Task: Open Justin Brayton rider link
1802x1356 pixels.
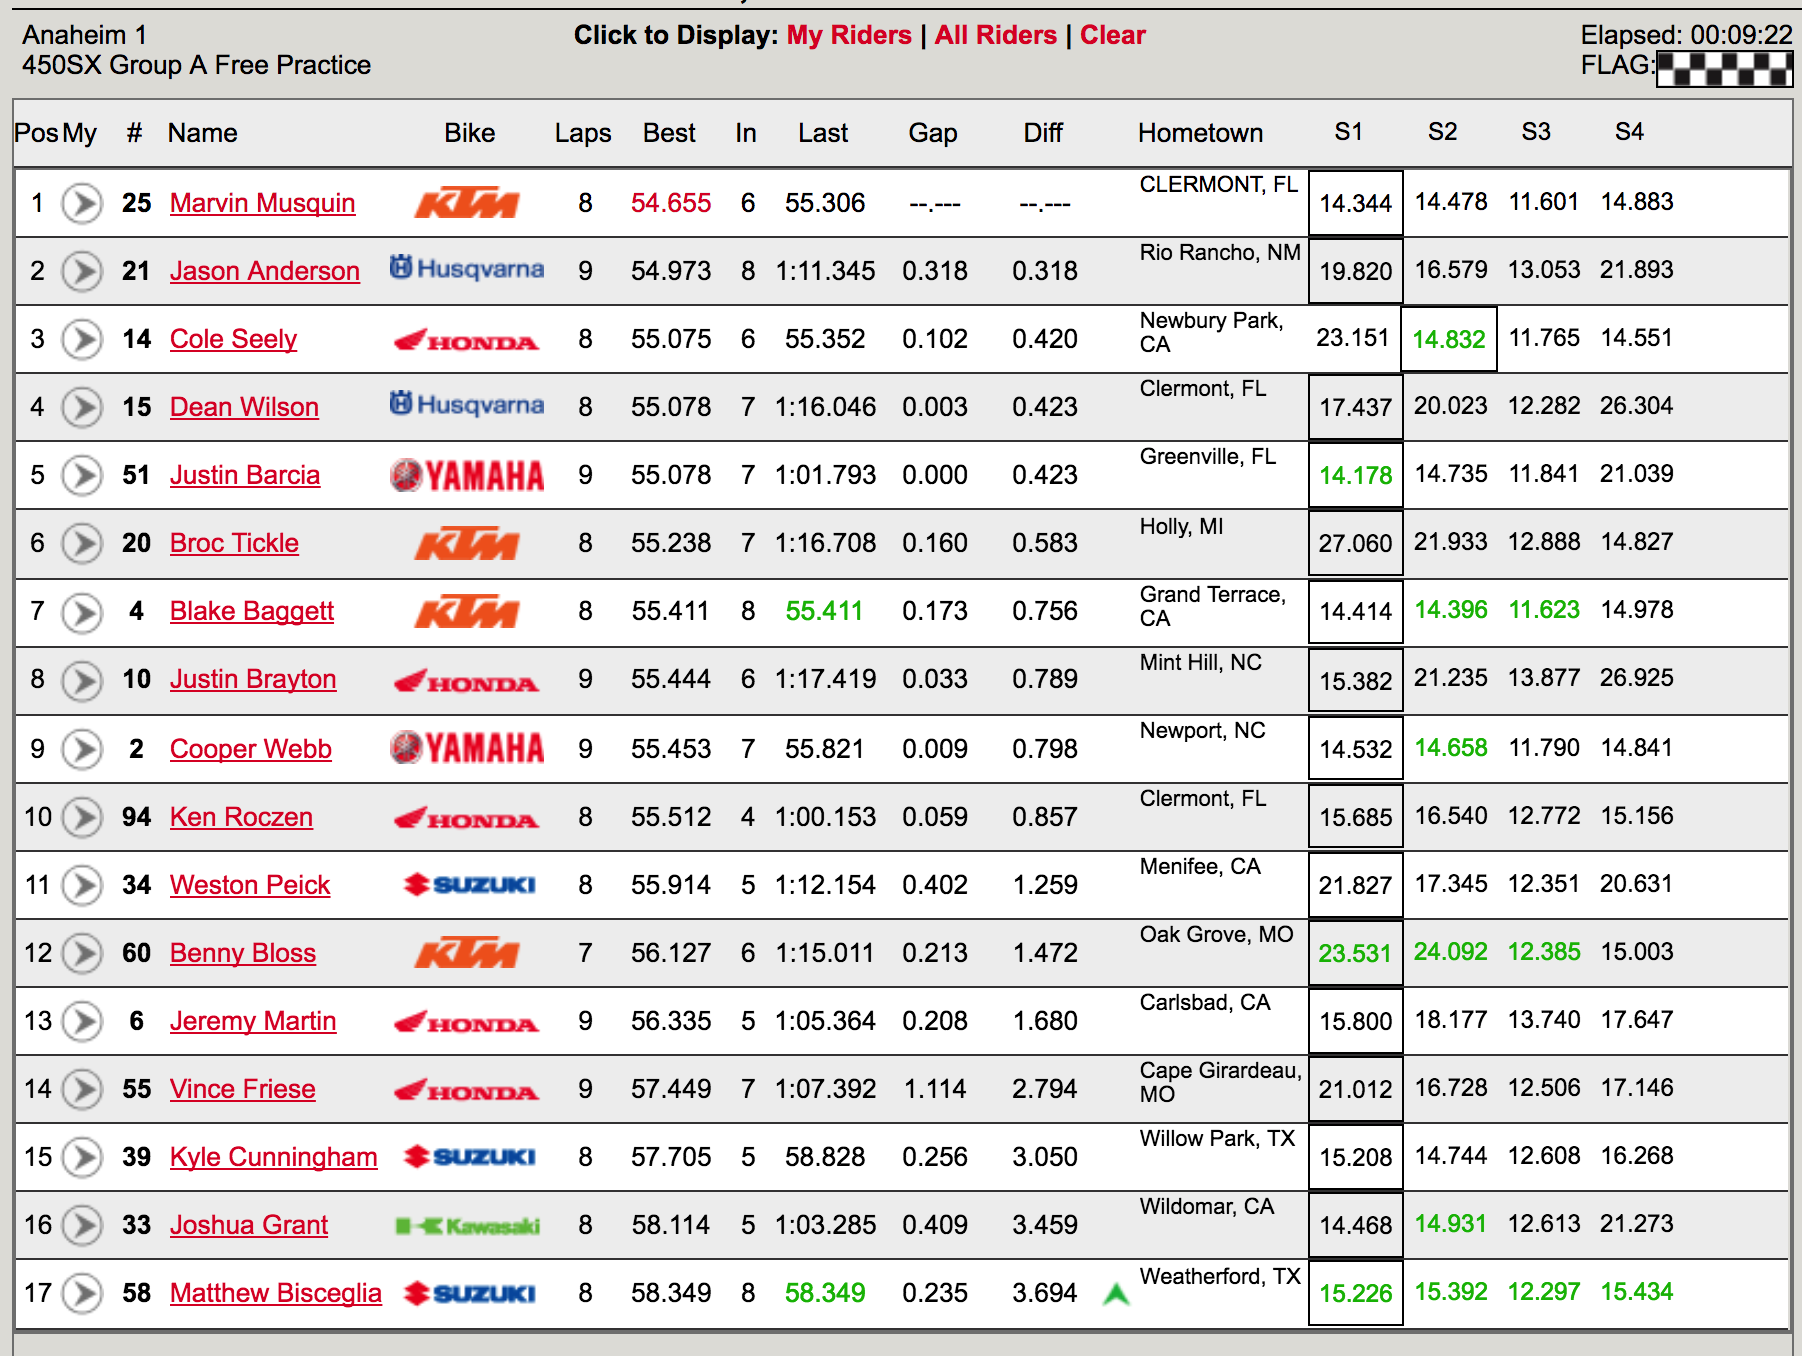Action: tap(253, 679)
